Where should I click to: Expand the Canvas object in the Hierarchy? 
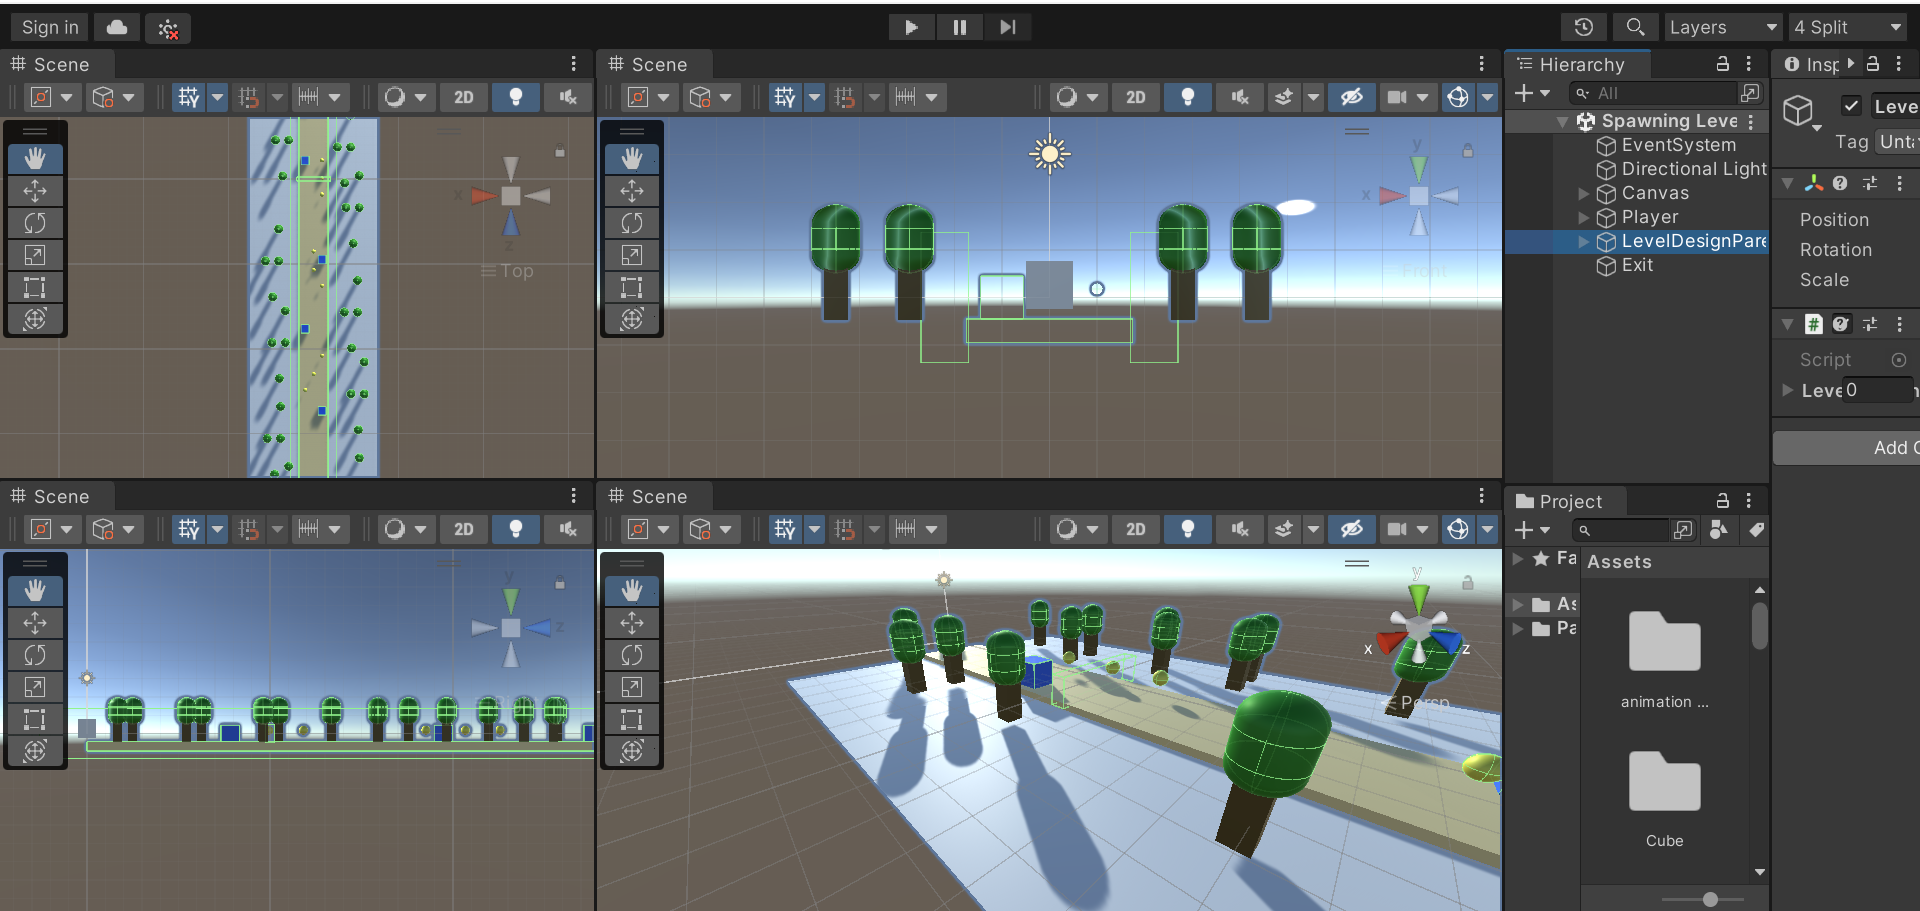1583,193
